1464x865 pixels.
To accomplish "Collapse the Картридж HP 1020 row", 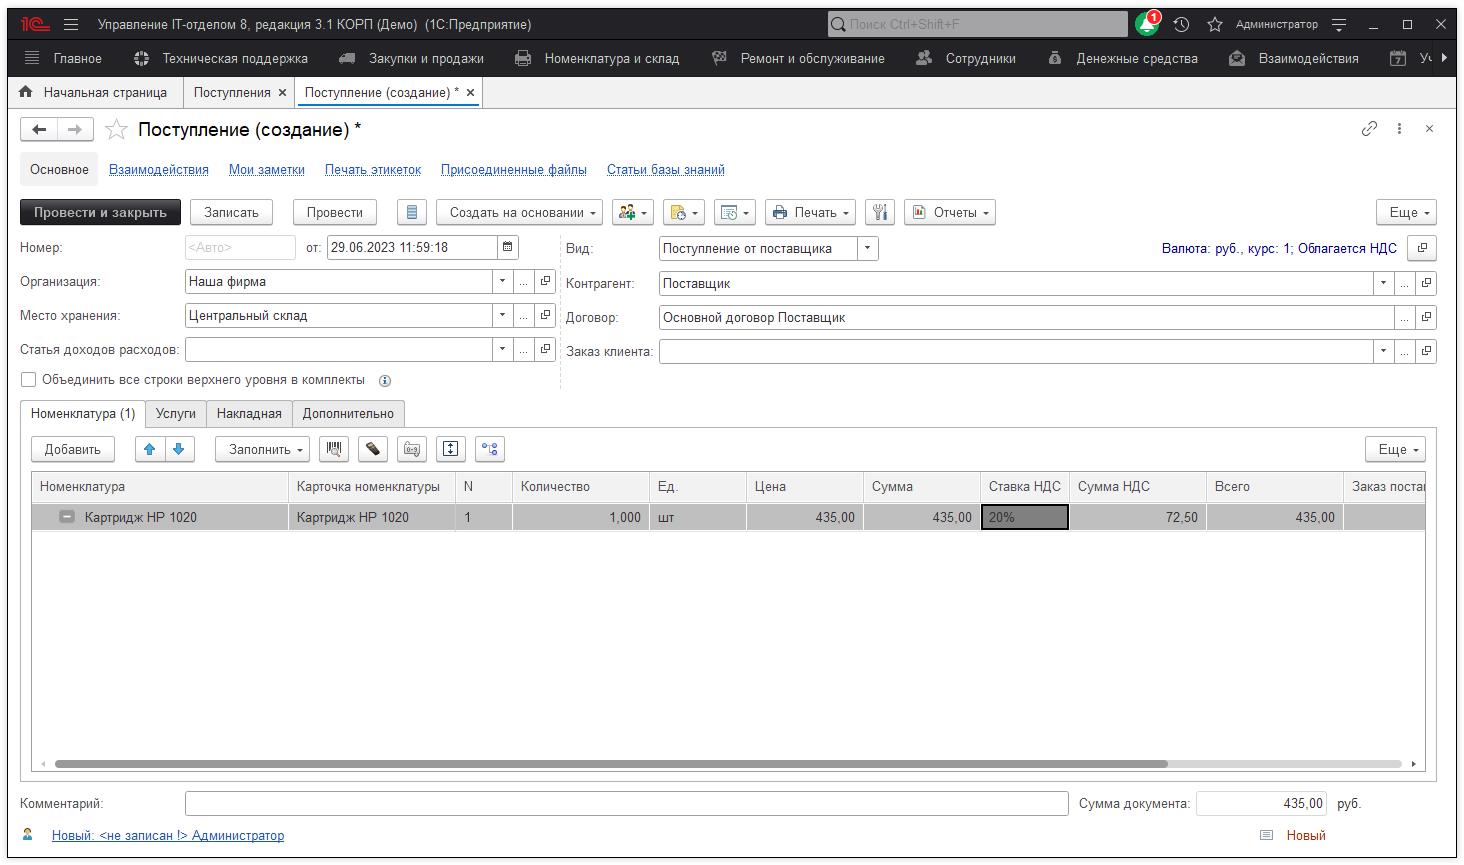I will (67, 517).
